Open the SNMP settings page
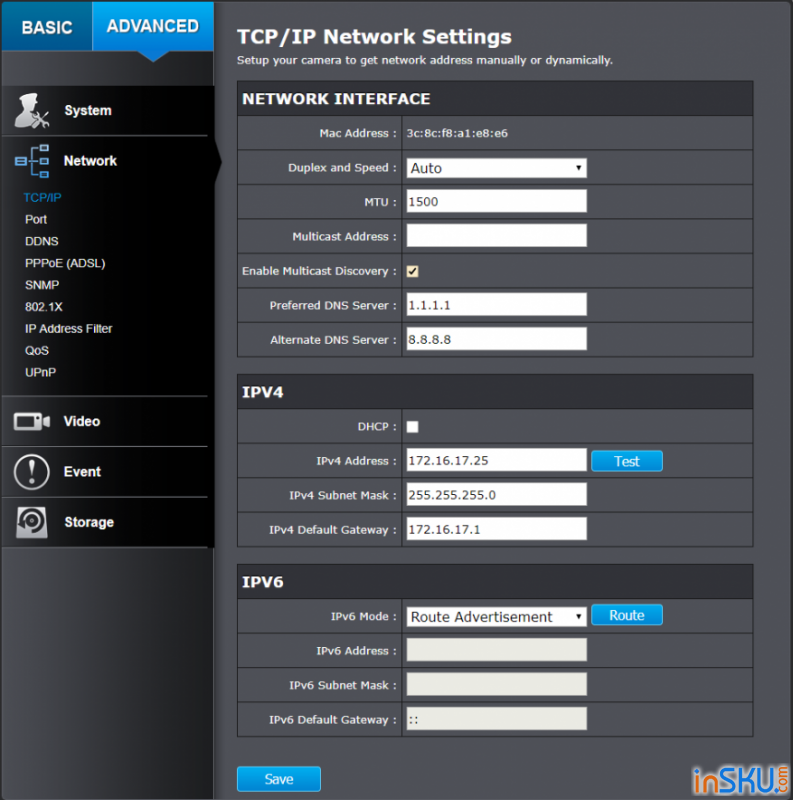This screenshot has width=793, height=800. click(x=42, y=285)
